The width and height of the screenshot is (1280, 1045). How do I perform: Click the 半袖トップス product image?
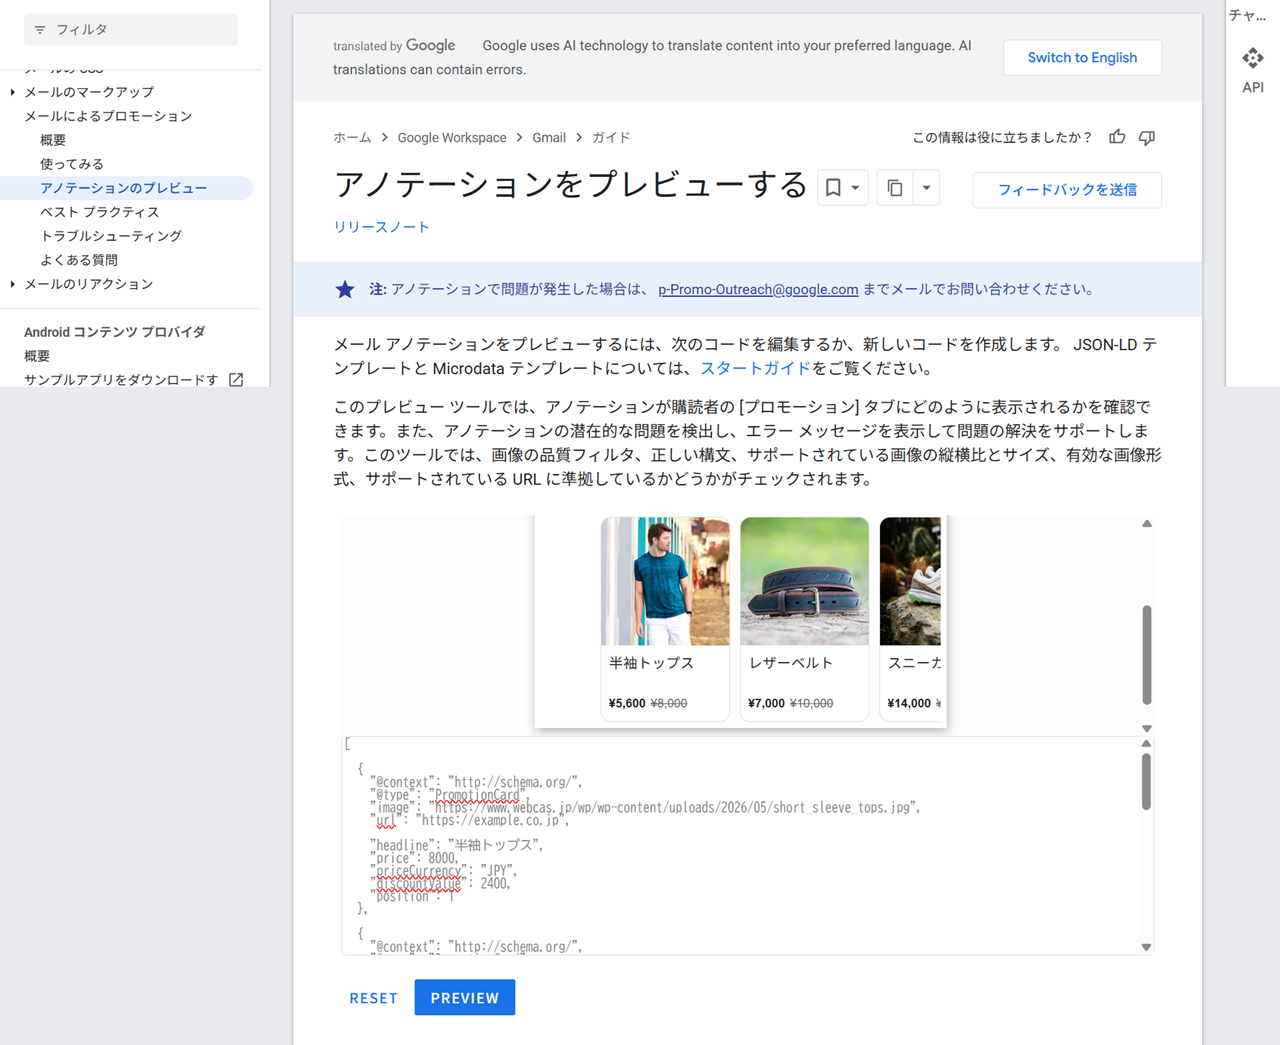pyautogui.click(x=665, y=581)
